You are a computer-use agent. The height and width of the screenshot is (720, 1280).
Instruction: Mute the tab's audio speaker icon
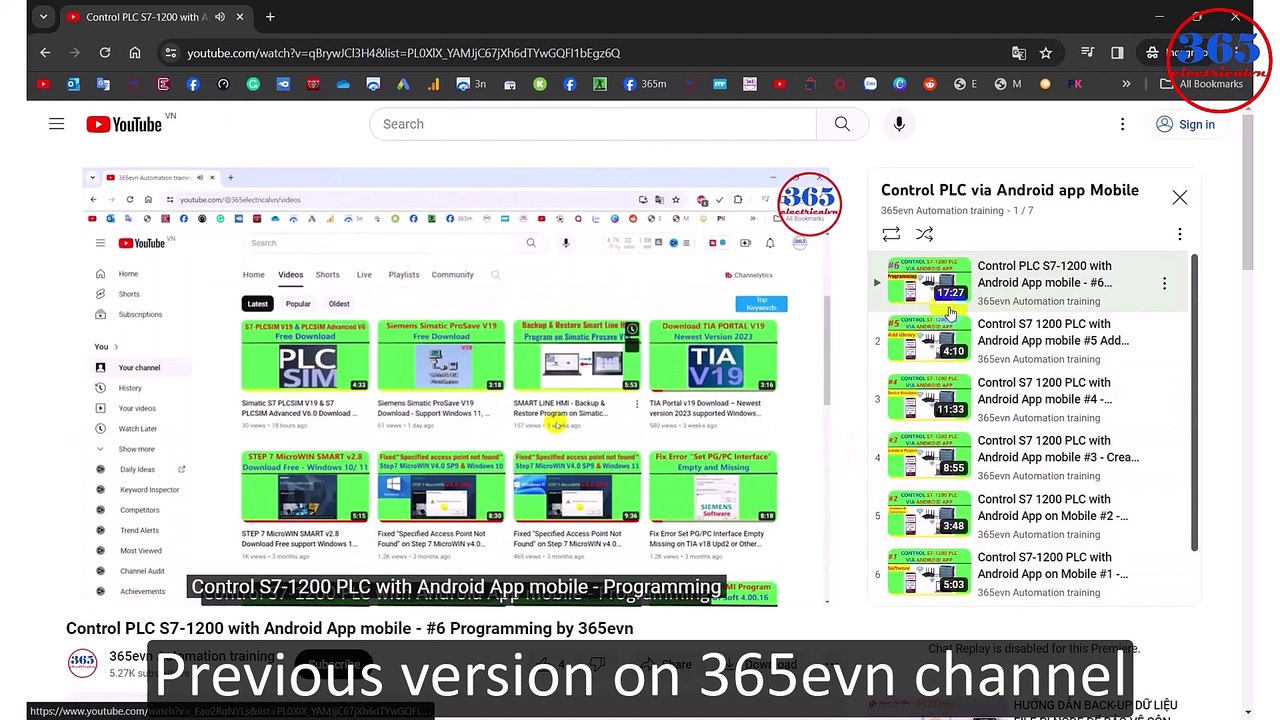pyautogui.click(x=219, y=17)
